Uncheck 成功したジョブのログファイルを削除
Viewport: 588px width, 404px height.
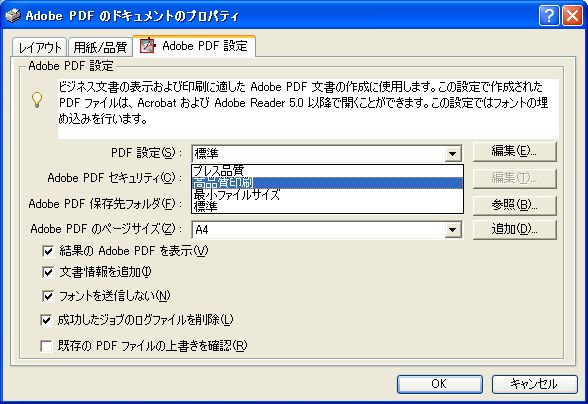[x=46, y=320]
